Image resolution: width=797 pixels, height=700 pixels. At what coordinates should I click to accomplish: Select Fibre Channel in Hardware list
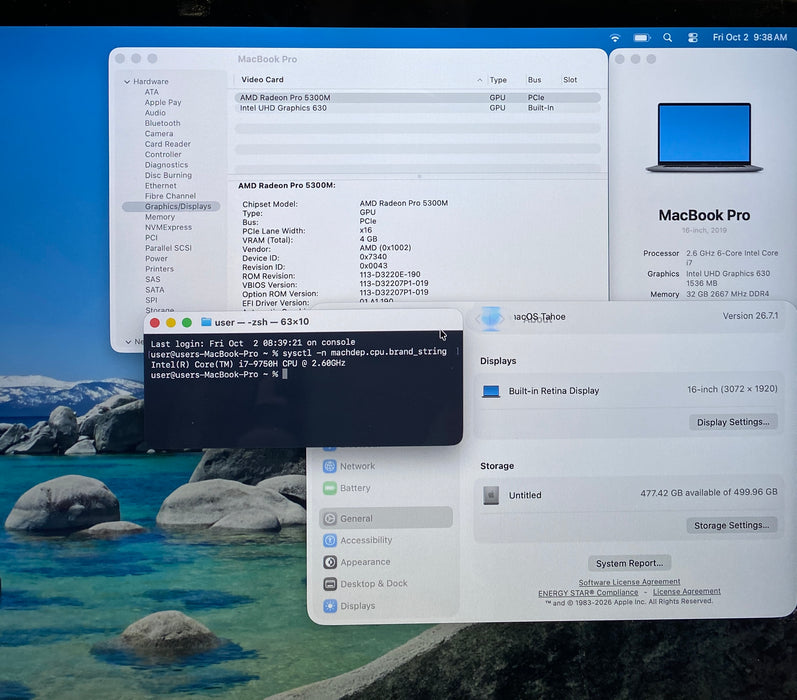(x=170, y=196)
